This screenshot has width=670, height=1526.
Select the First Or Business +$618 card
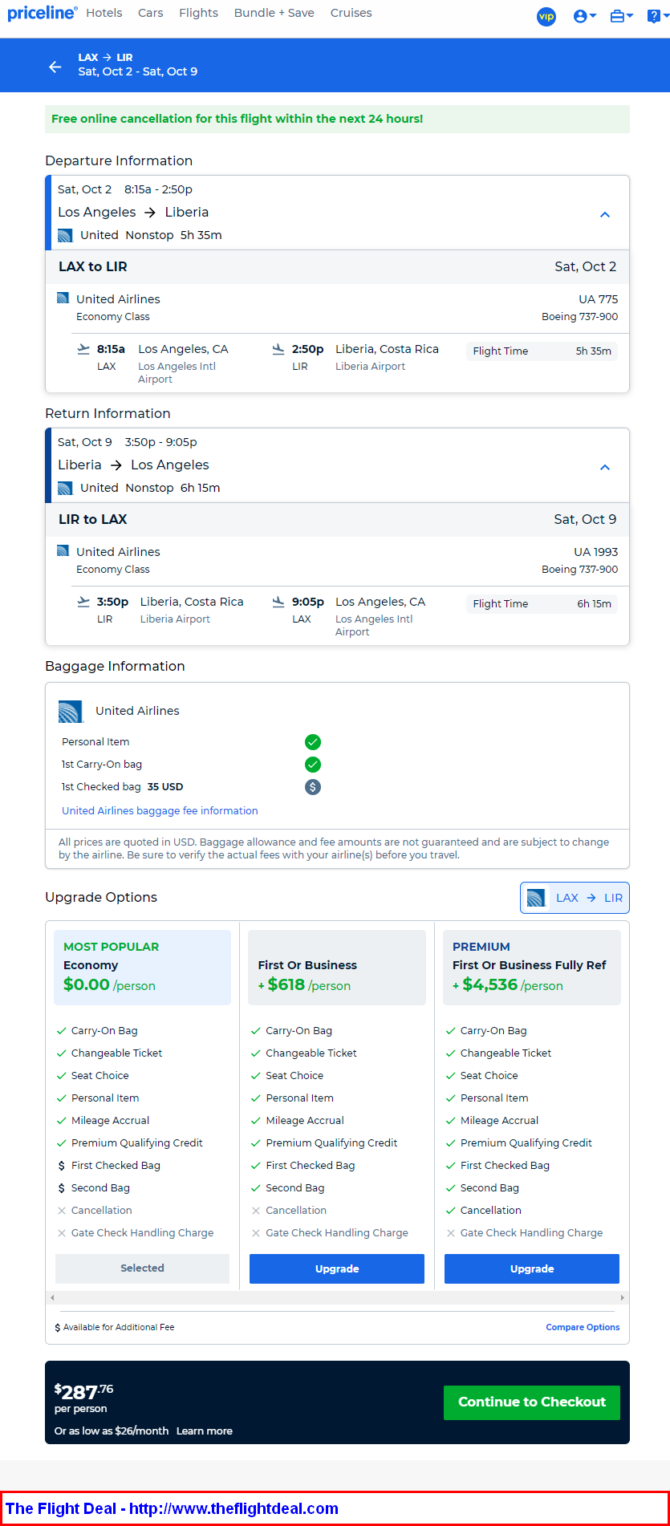pos(337,967)
